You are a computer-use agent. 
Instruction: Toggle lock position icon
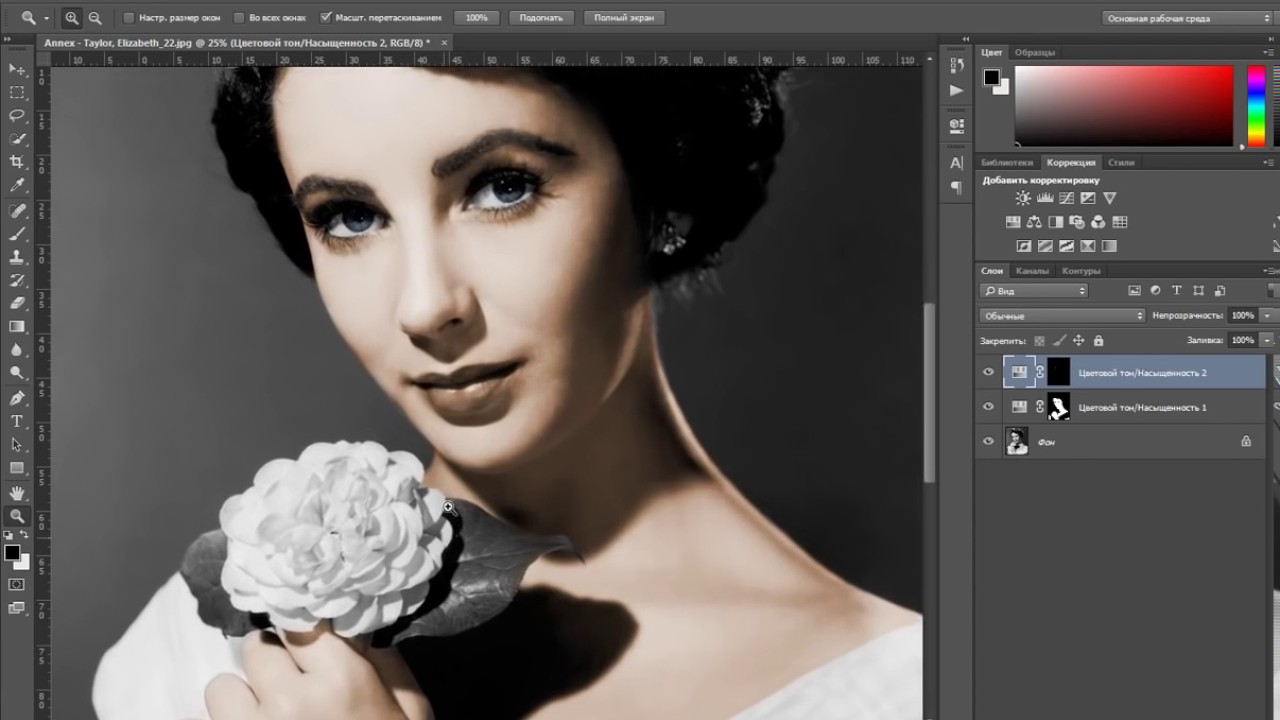(1079, 341)
